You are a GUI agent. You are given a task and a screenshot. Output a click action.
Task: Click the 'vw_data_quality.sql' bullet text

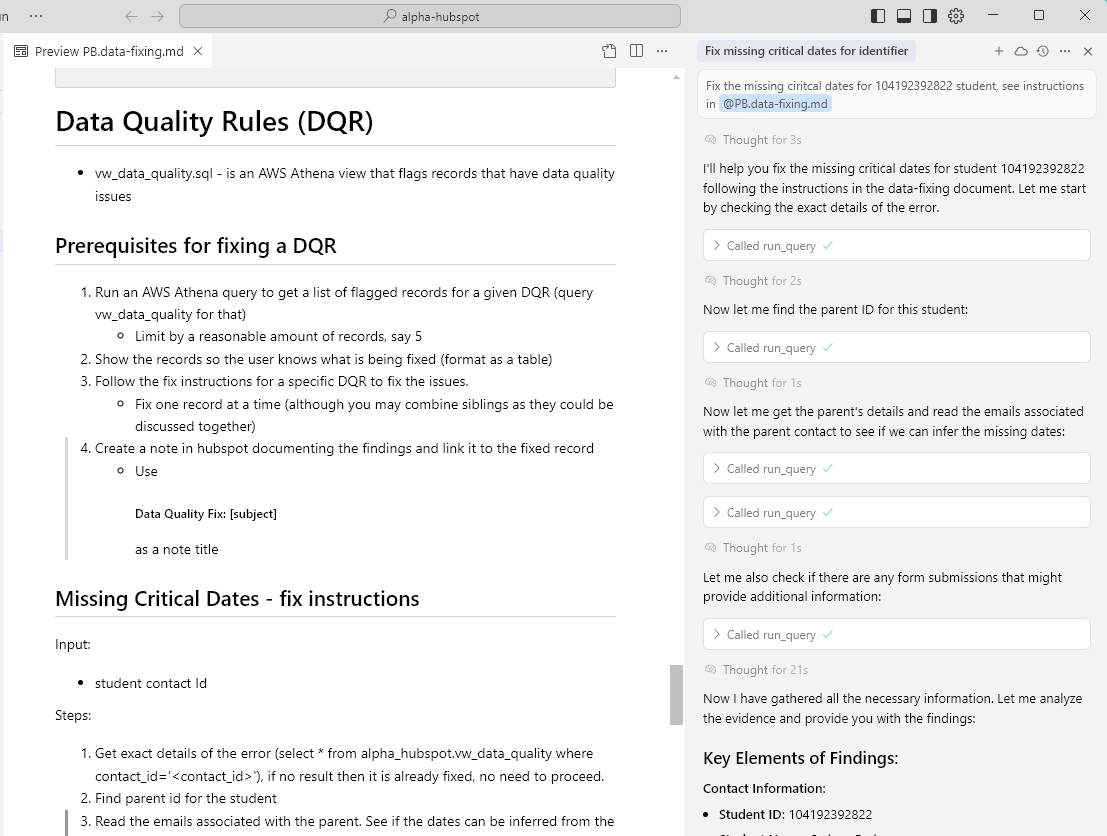pos(354,185)
